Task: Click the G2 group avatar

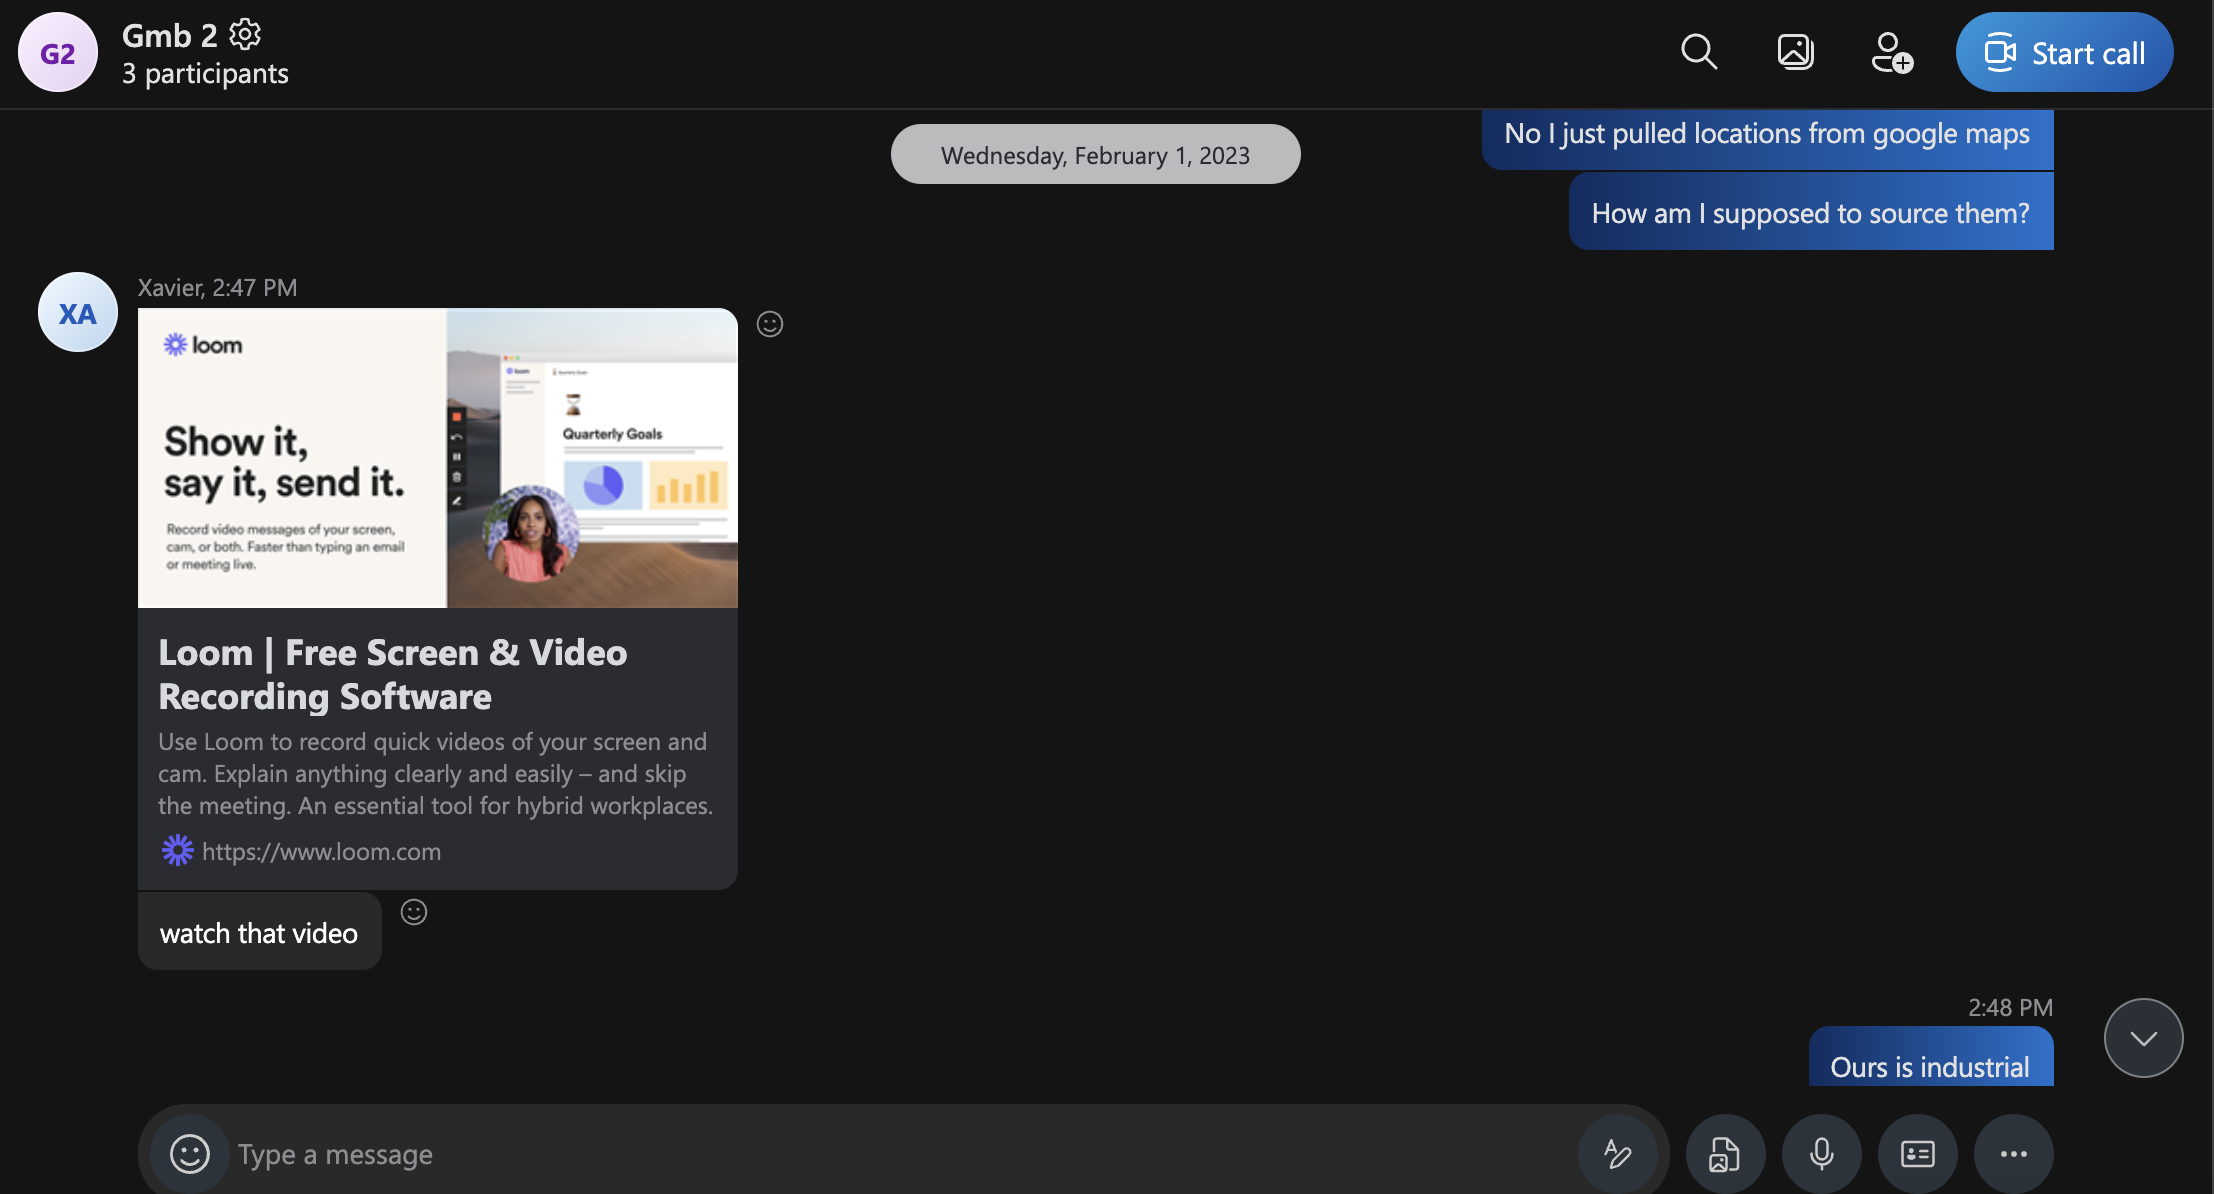Action: (58, 52)
